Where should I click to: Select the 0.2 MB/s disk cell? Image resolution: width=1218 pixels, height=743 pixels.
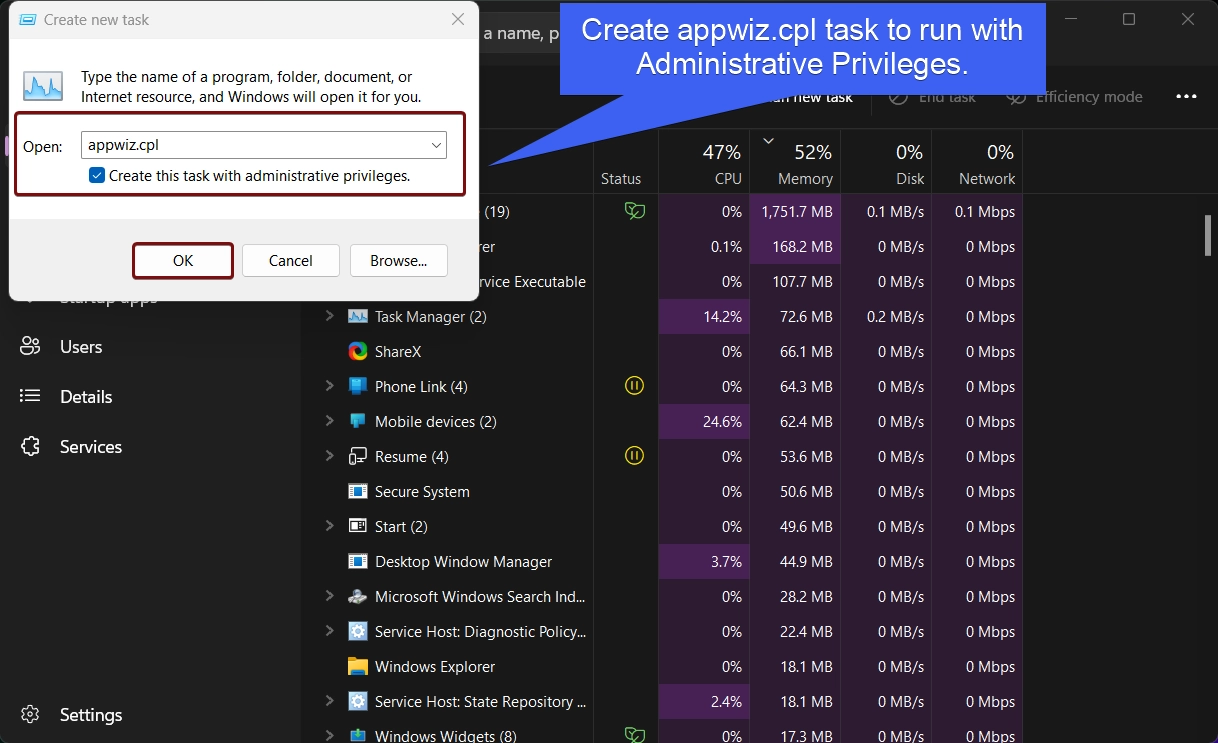[886, 316]
